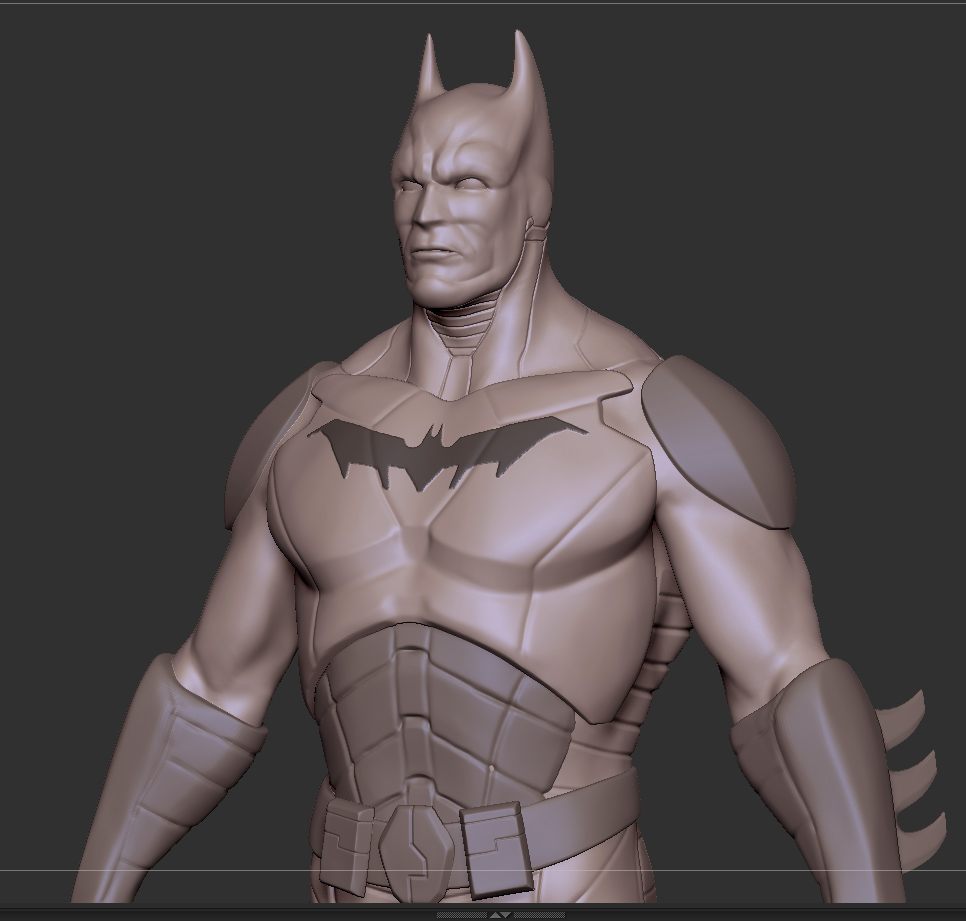The image size is (966, 921).
Task: Click the left shoulder armor plate
Action: pyautogui.click(x=285, y=440)
